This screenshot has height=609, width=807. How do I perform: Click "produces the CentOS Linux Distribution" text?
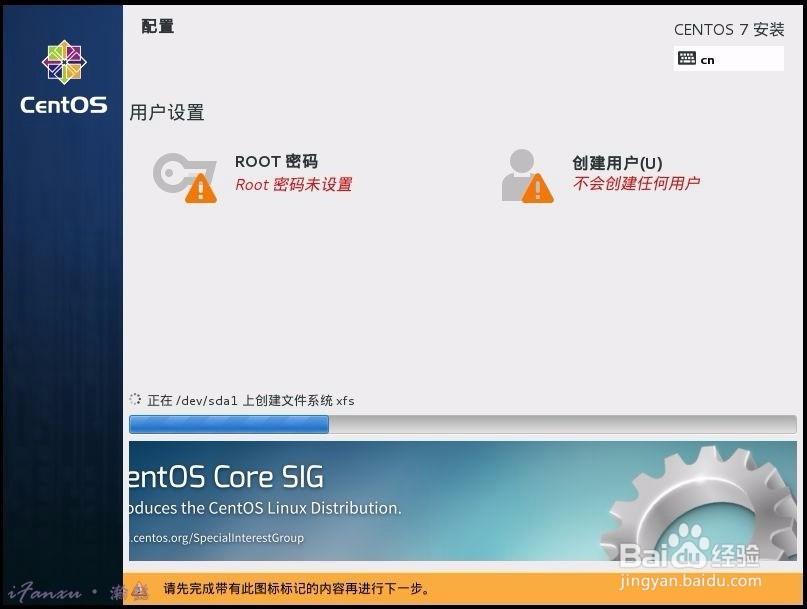coord(265,508)
